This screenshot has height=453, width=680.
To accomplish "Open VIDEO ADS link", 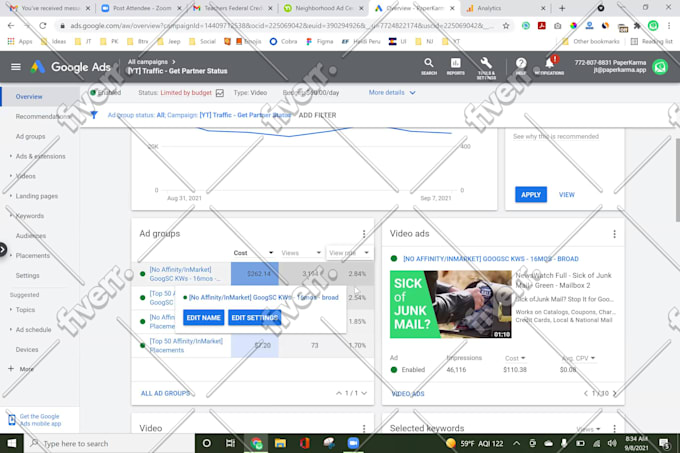I will tap(408, 394).
